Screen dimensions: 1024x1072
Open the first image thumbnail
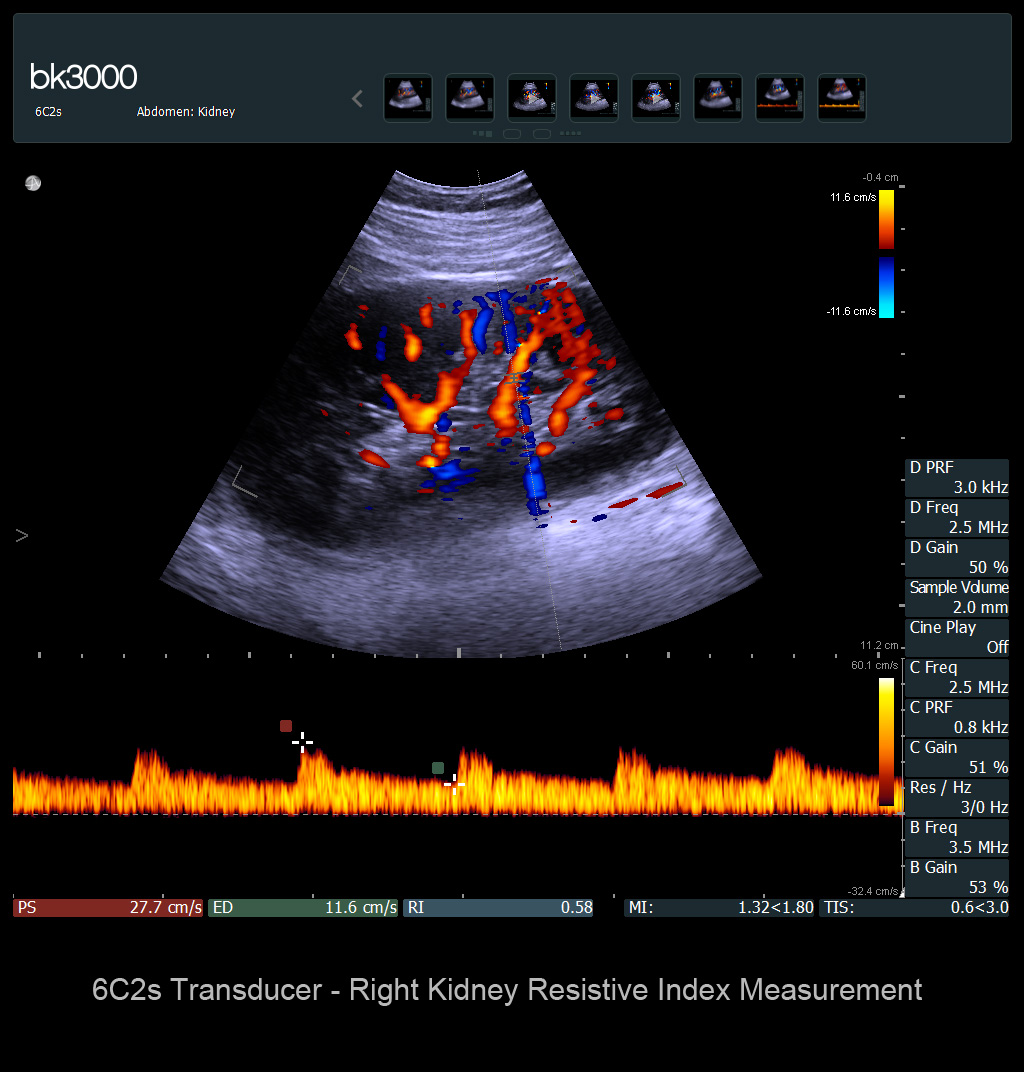coord(408,98)
